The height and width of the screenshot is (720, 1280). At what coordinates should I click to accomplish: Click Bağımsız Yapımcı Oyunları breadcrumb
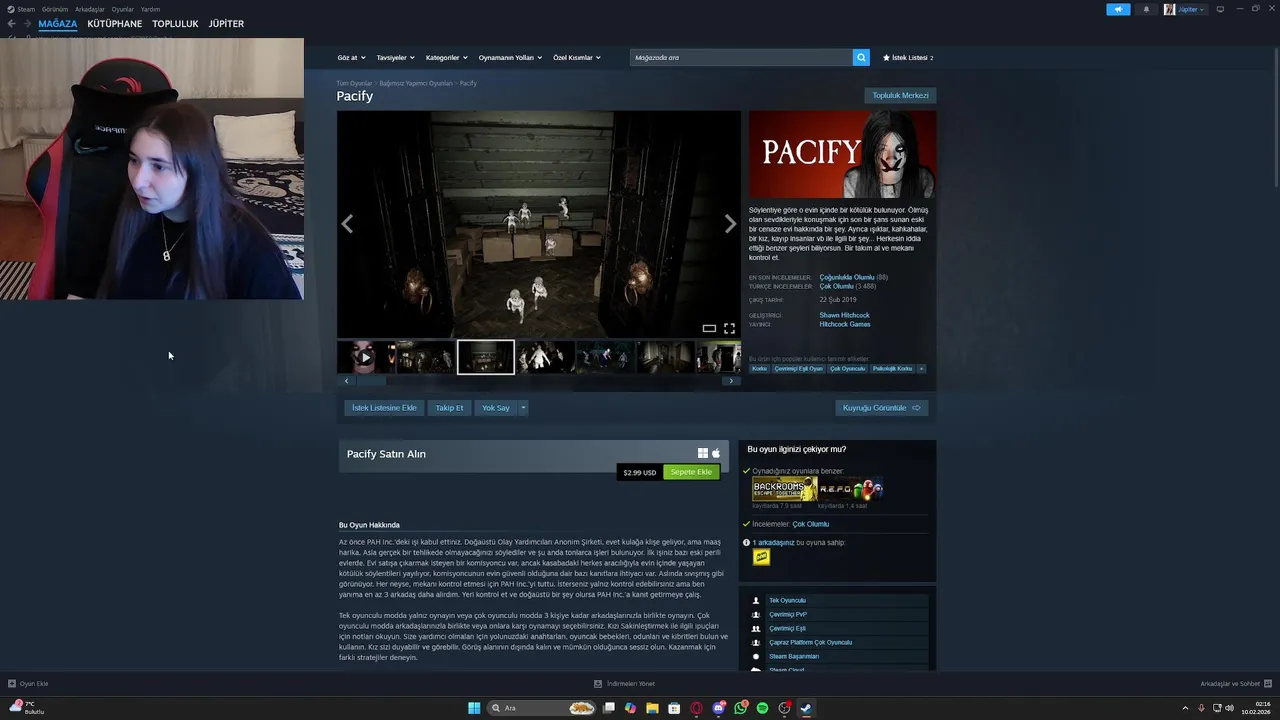point(416,83)
